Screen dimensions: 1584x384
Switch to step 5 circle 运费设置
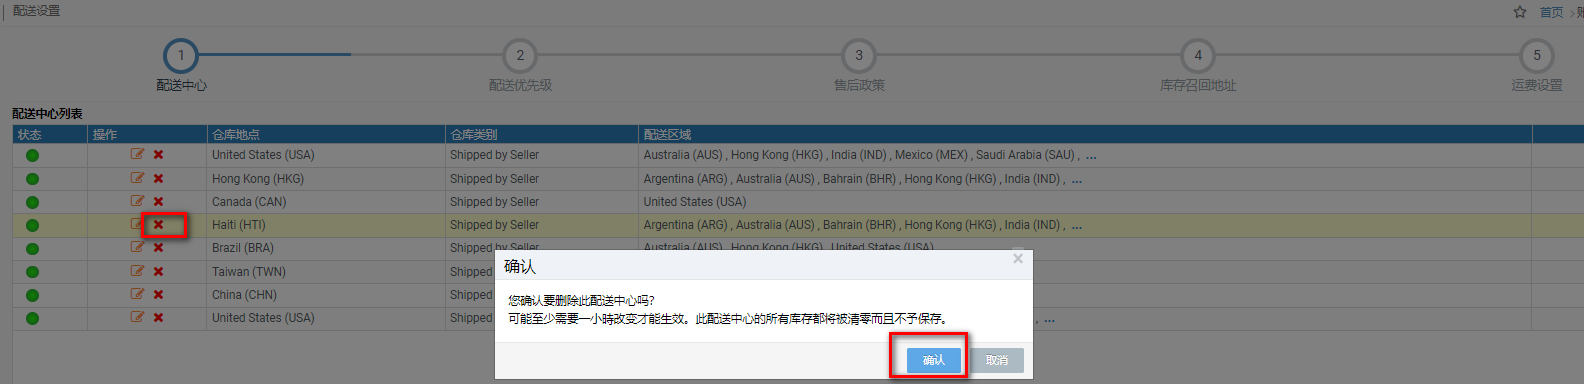click(1537, 55)
